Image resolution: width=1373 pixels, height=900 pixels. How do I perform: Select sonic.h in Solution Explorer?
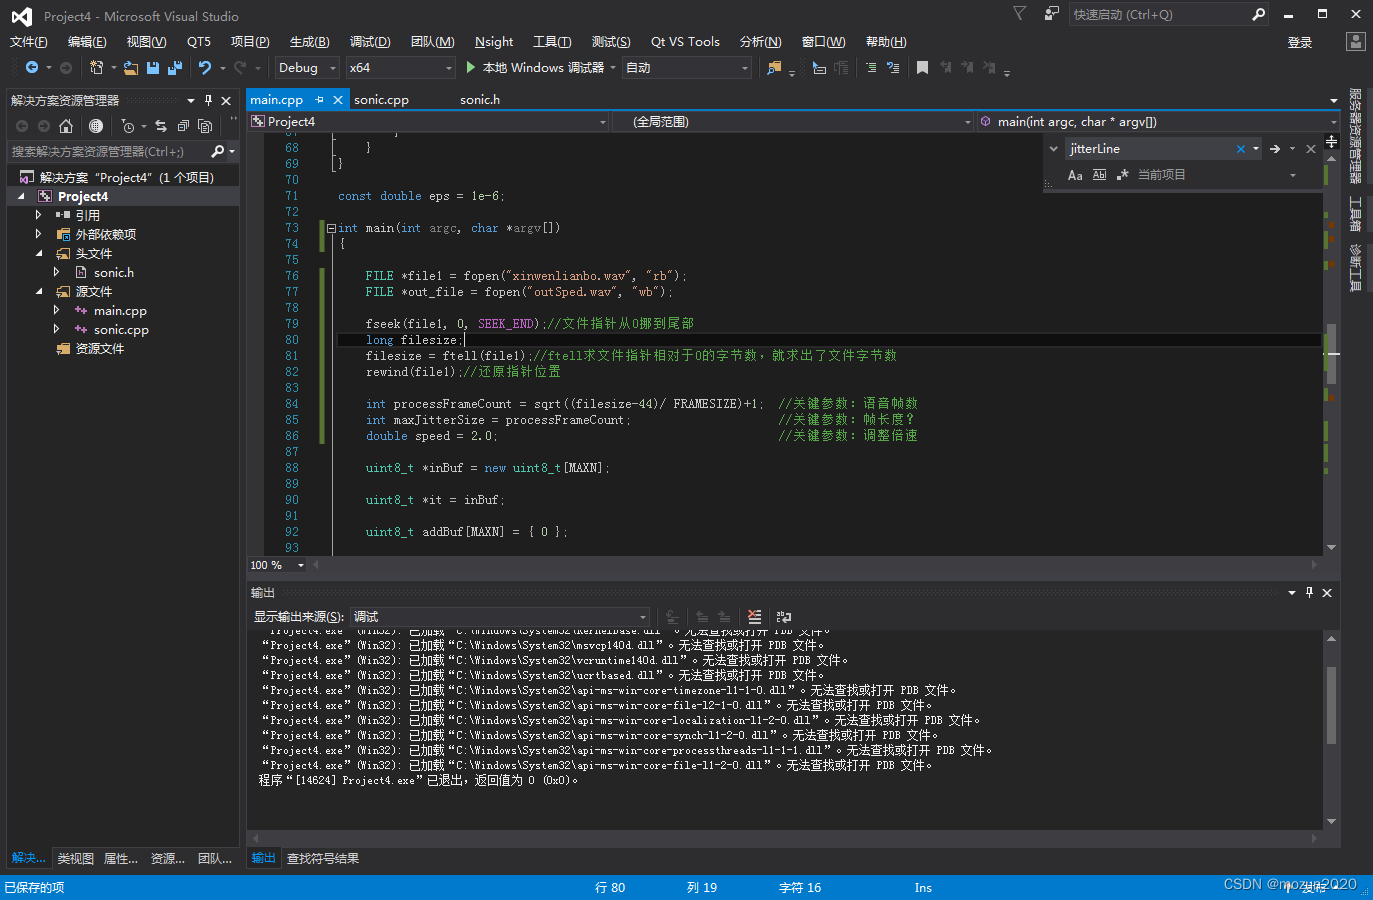pyautogui.click(x=113, y=273)
